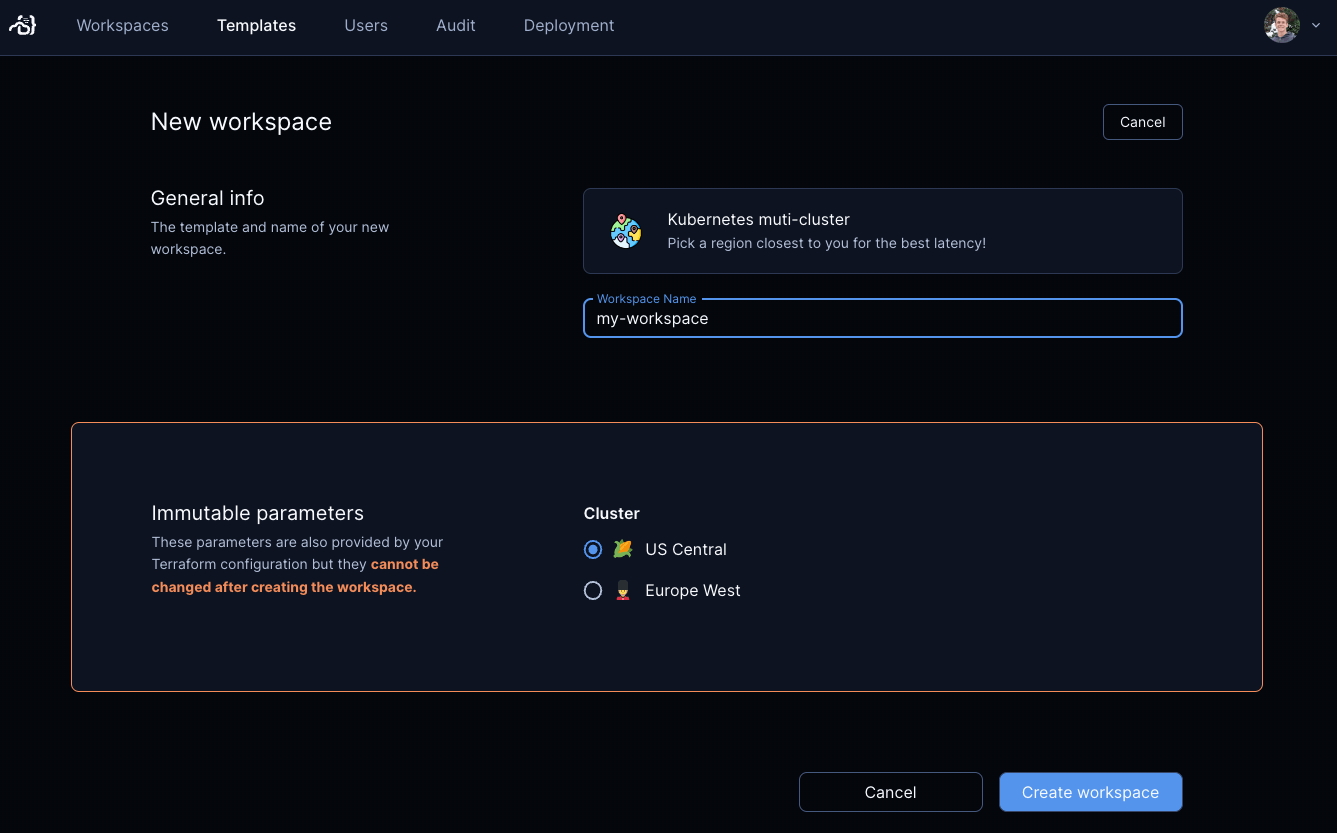Click the Coder logo in the navbar

point(21,25)
